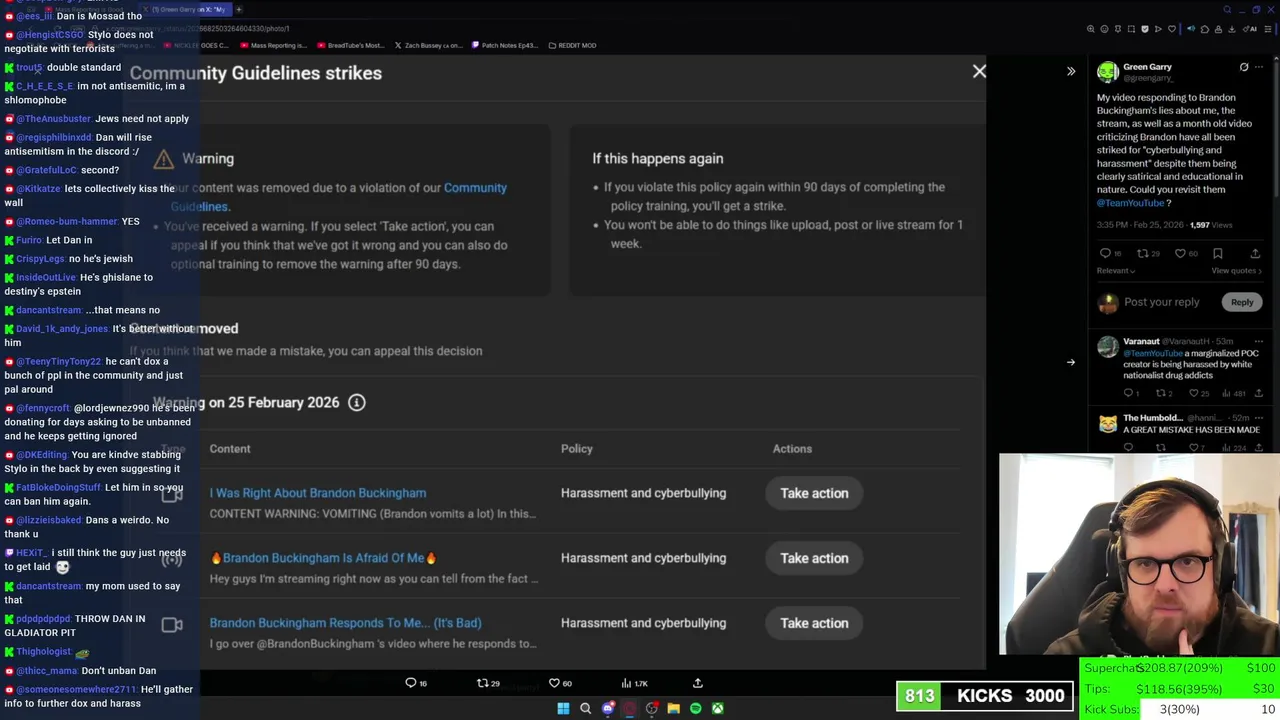Screen dimensions: 1280x720
Task: Reply to Green Garry's tweet via comment icon
Action: tap(1105, 254)
